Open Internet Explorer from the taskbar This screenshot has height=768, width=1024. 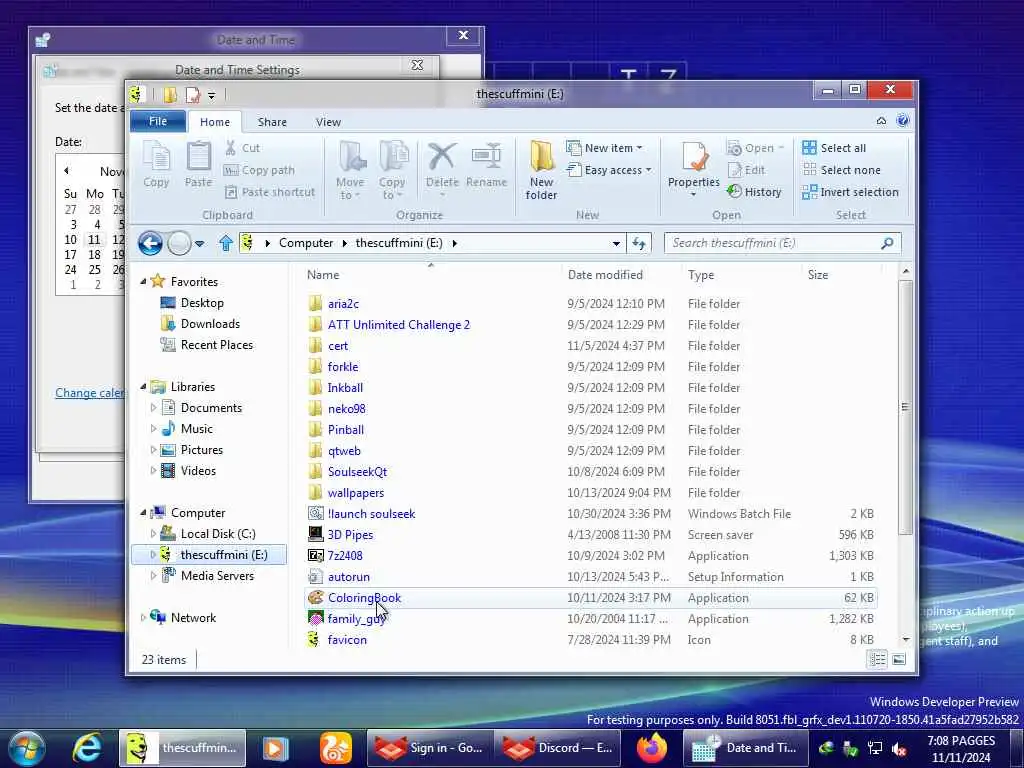[87, 748]
